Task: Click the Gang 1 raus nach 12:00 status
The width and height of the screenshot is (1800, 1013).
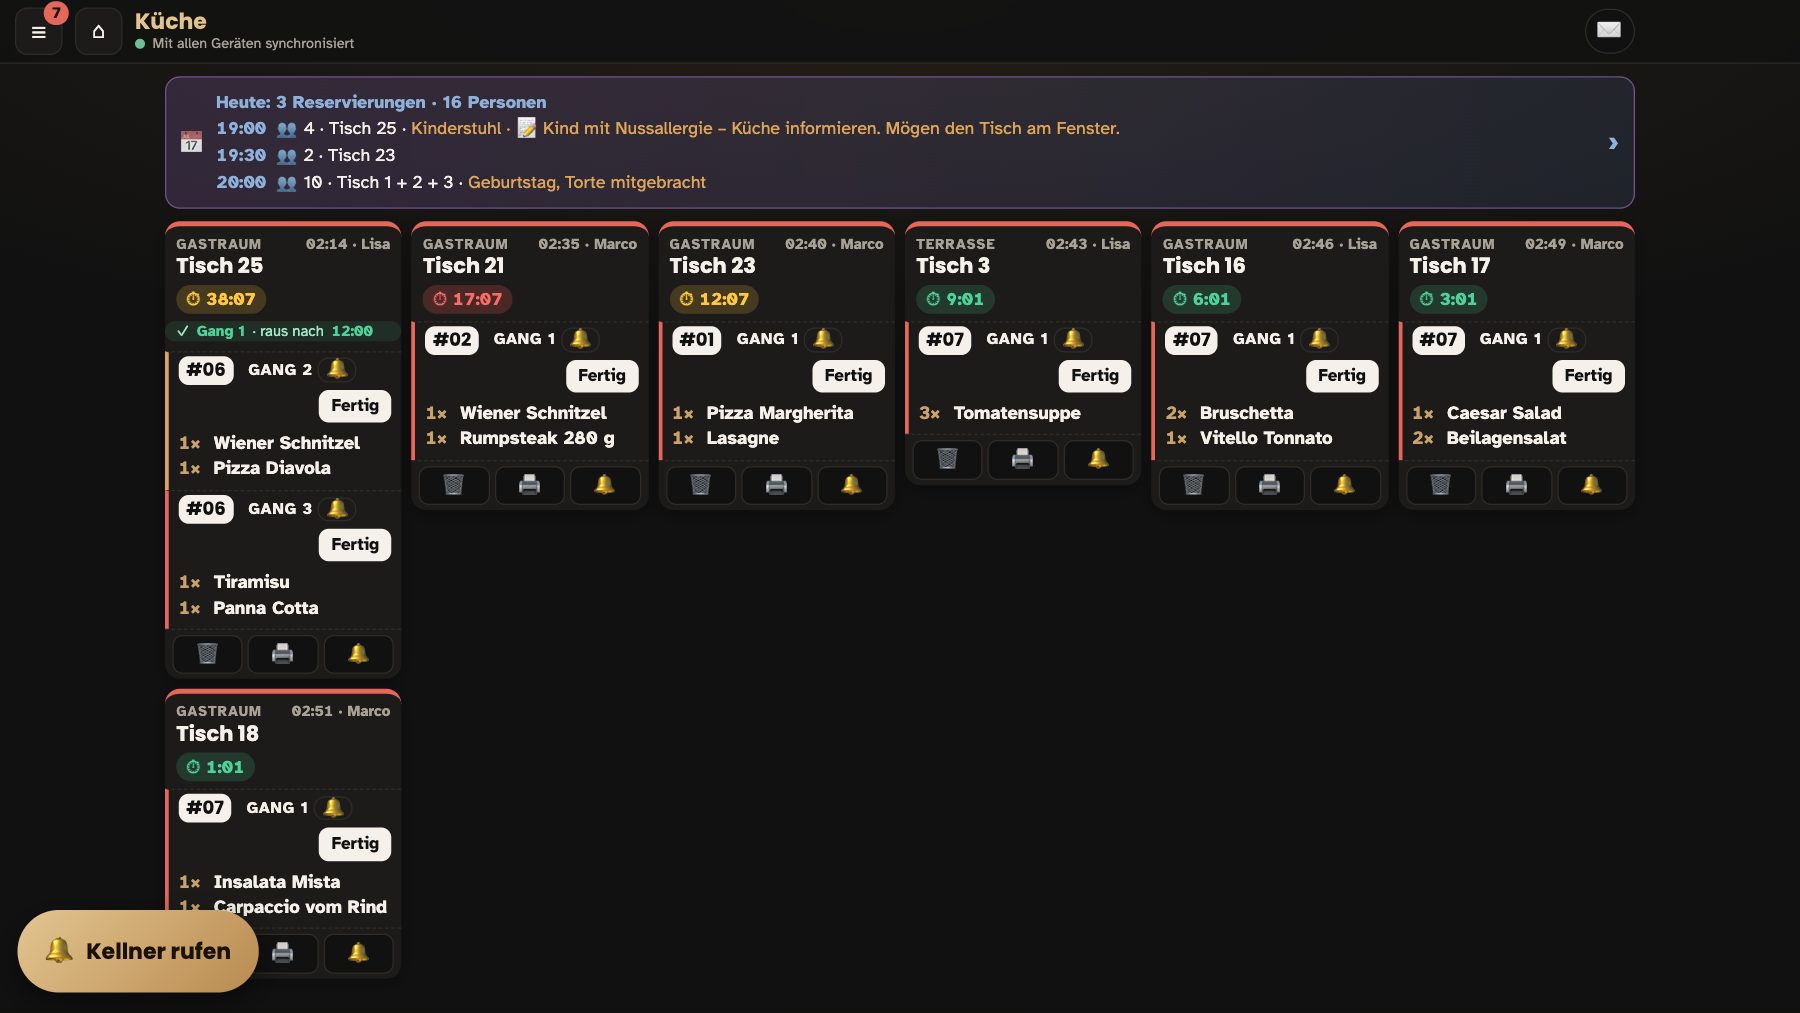Action: (283, 331)
